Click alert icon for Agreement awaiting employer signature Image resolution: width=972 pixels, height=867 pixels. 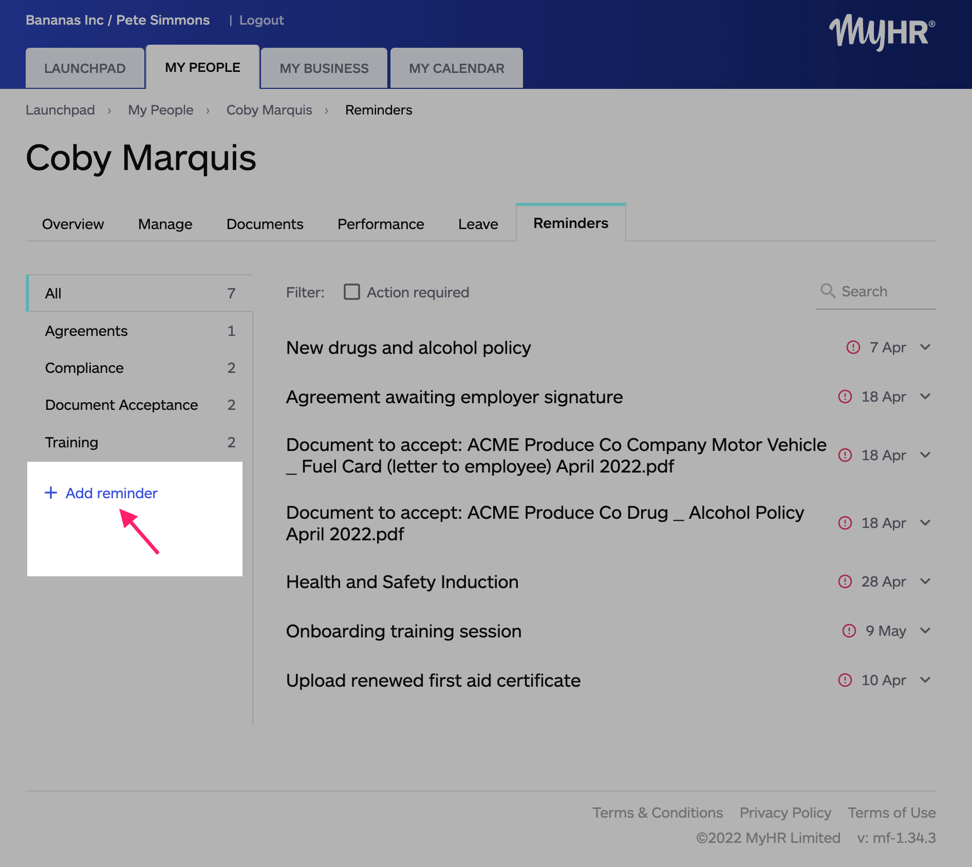pos(845,397)
